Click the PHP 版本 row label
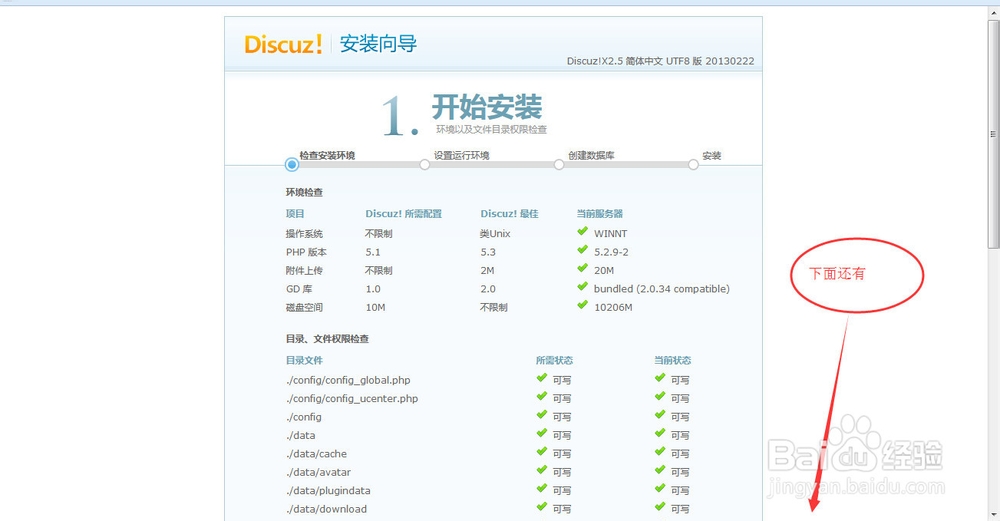1000x521 pixels. click(x=306, y=253)
